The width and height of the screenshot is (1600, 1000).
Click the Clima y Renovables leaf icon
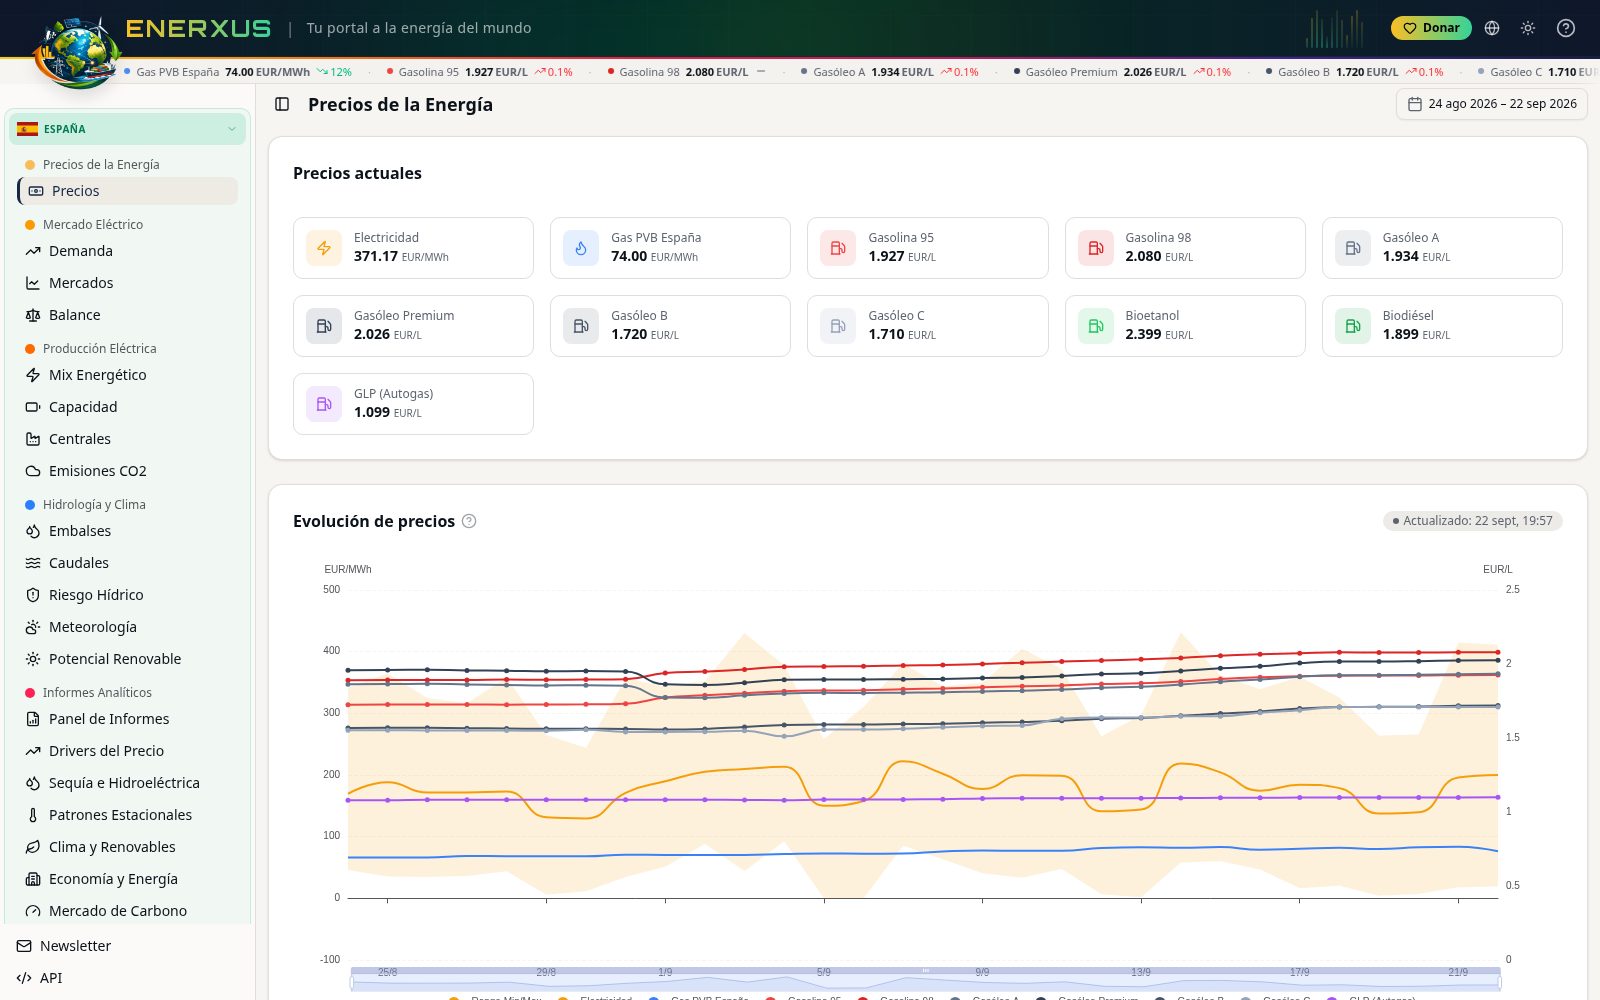click(33, 847)
